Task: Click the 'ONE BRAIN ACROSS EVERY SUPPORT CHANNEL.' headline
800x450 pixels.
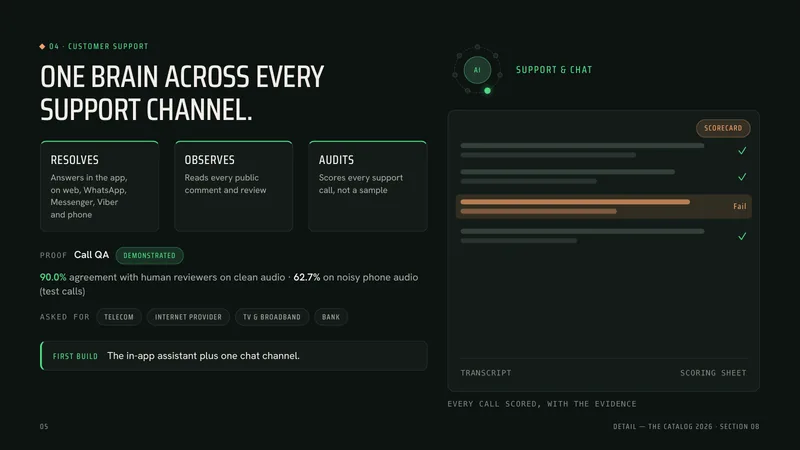Action: click(x=182, y=93)
